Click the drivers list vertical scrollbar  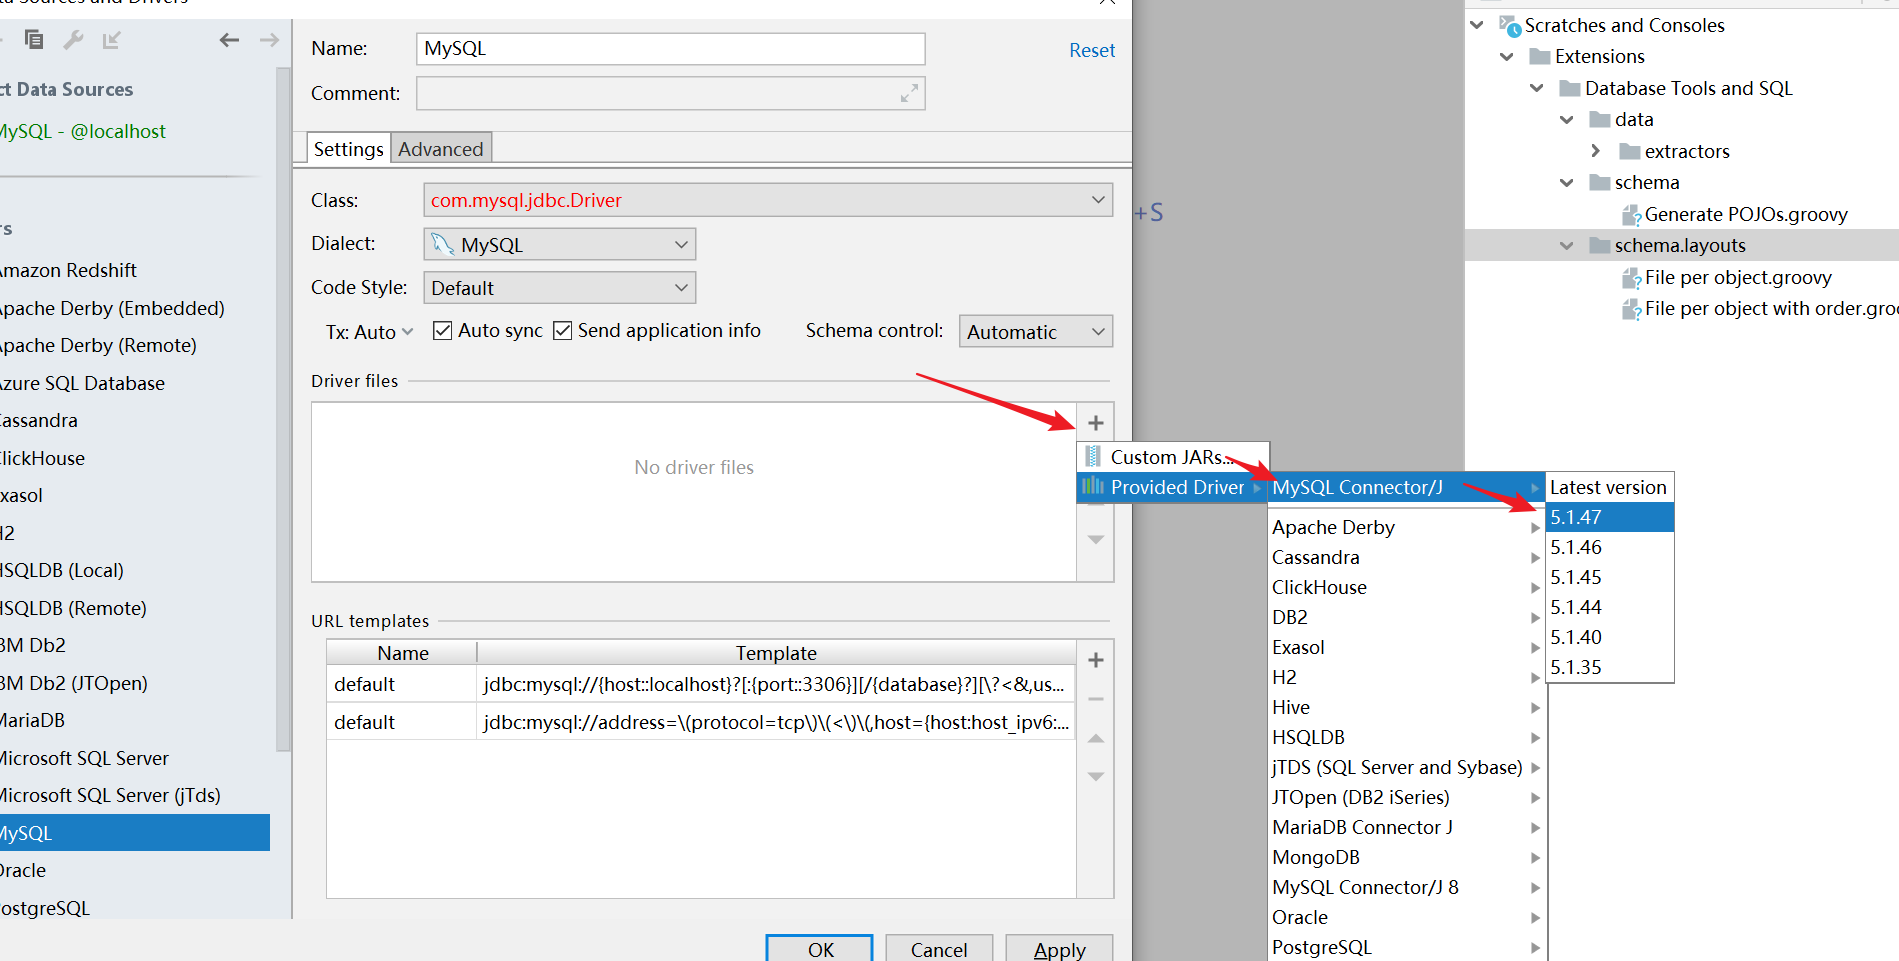pos(283,410)
